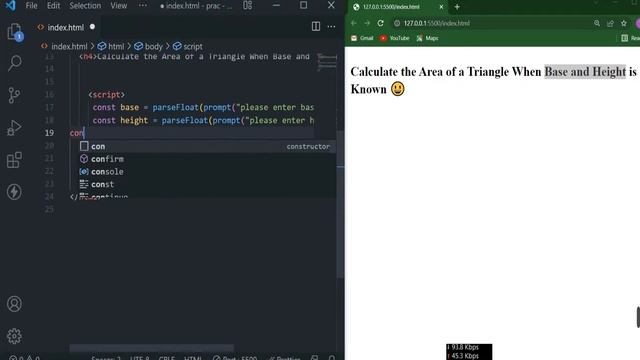Click the zoom magnifier icon in address bar
Screen dimensions: 640x360
(x=597, y=23)
